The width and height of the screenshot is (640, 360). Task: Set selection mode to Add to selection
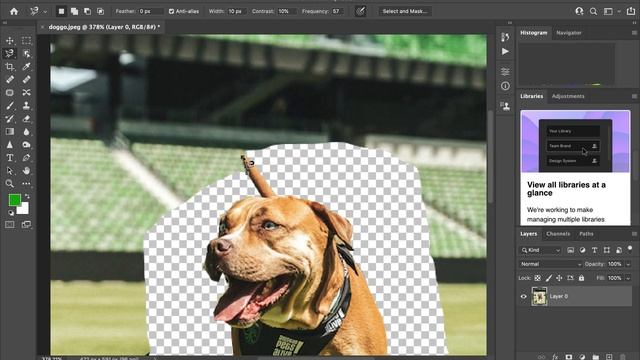pyautogui.click(x=74, y=11)
